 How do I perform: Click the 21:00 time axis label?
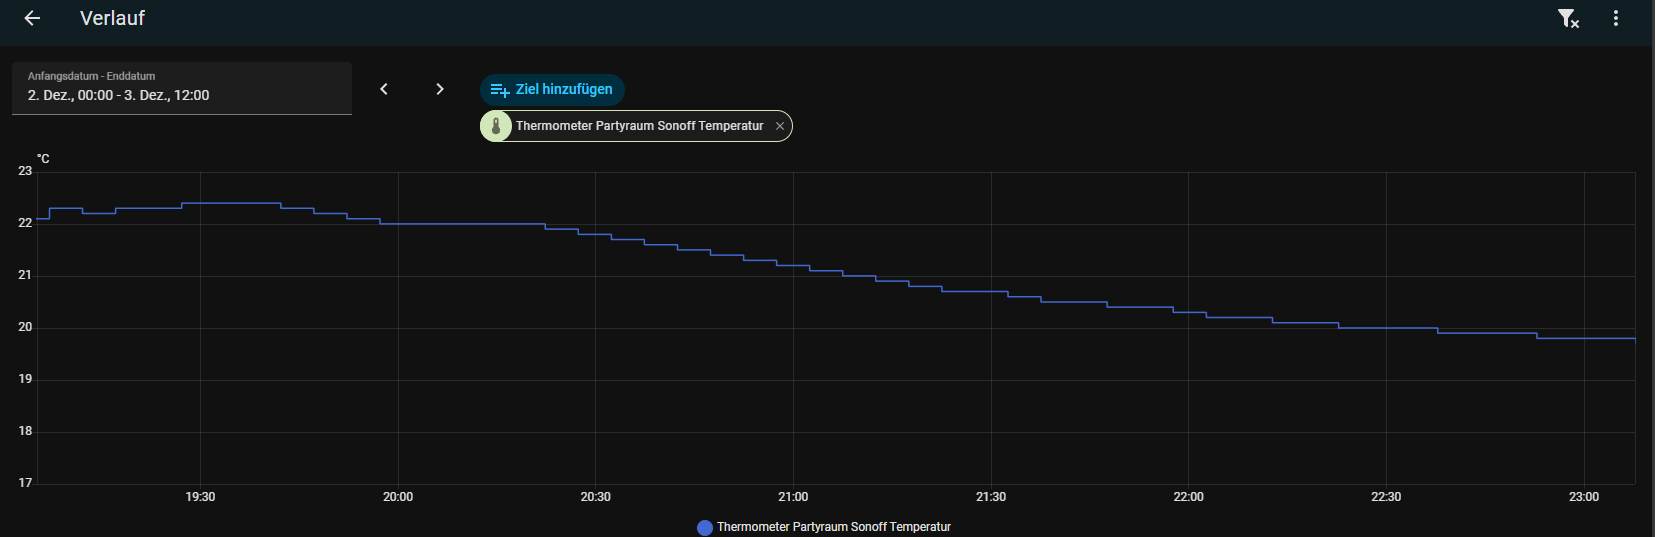tap(793, 497)
